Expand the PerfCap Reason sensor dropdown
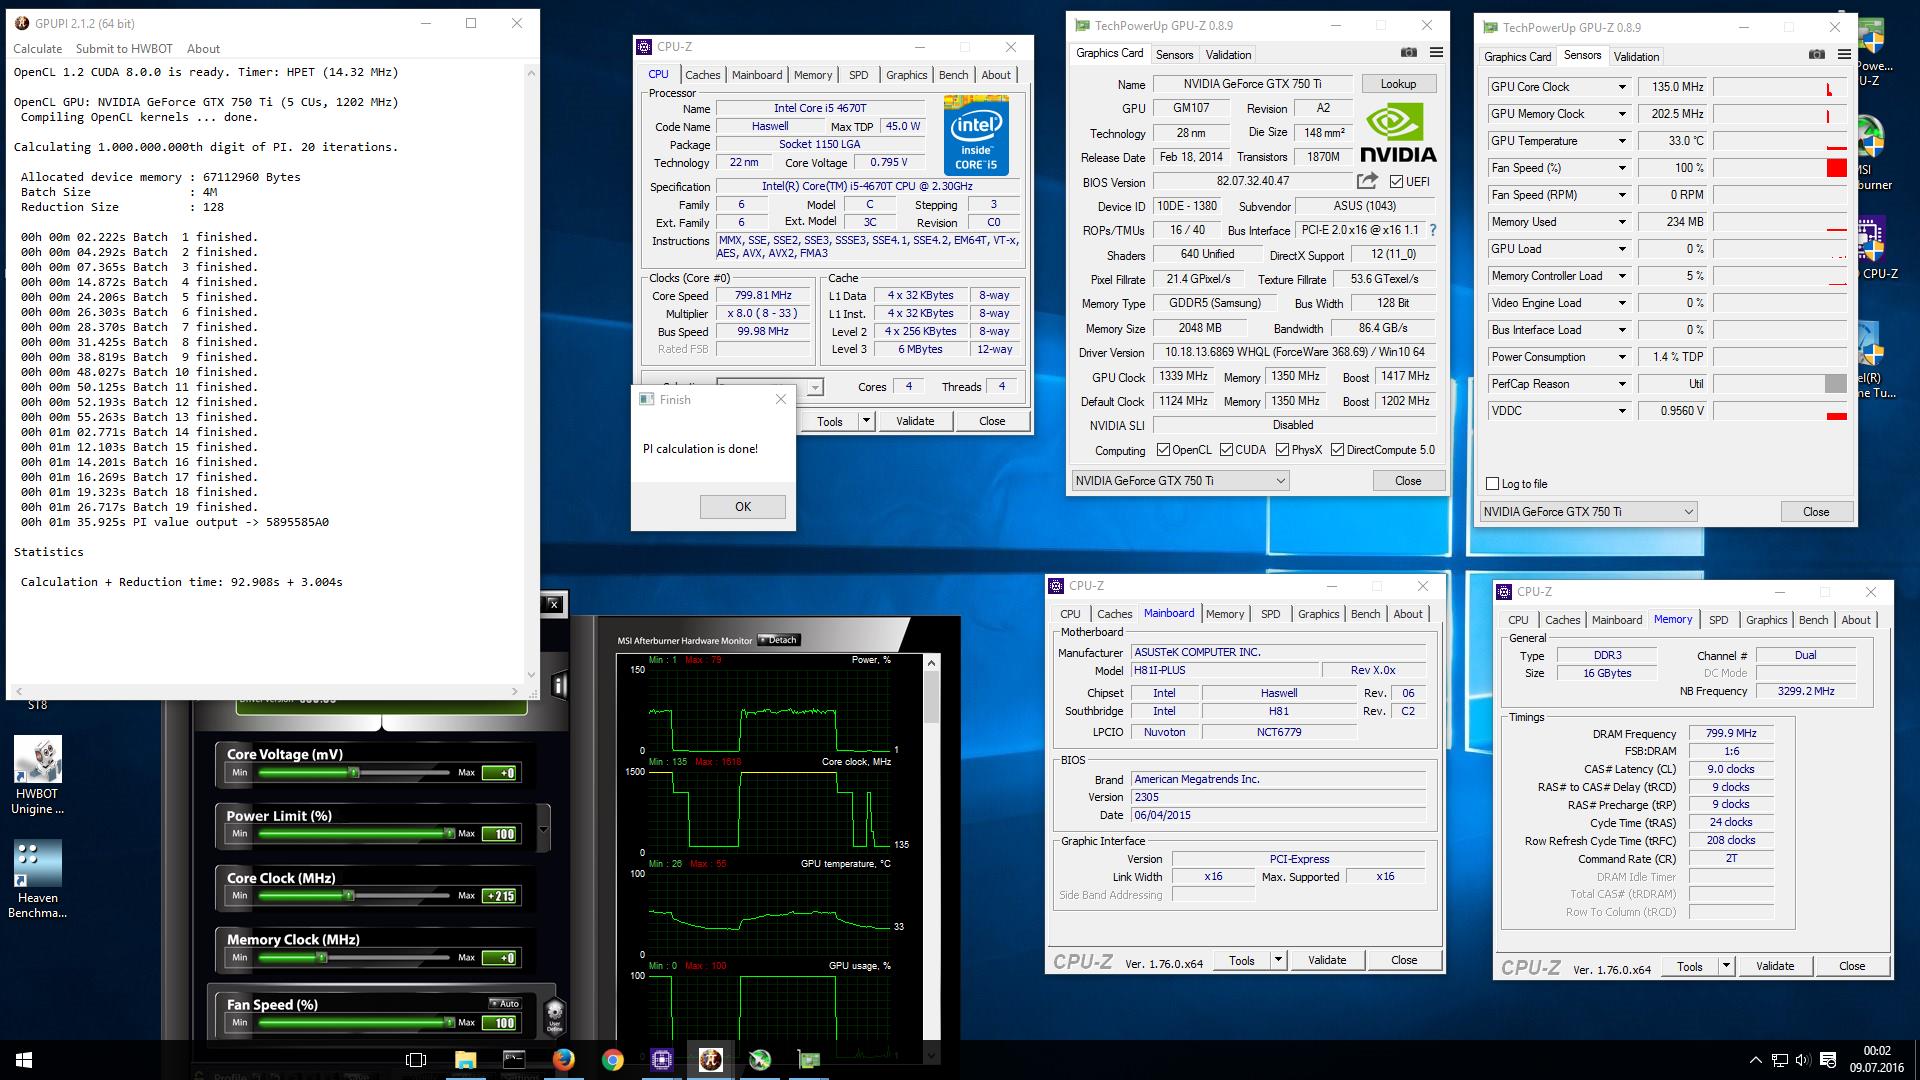The height and width of the screenshot is (1080, 1920). click(x=1622, y=384)
